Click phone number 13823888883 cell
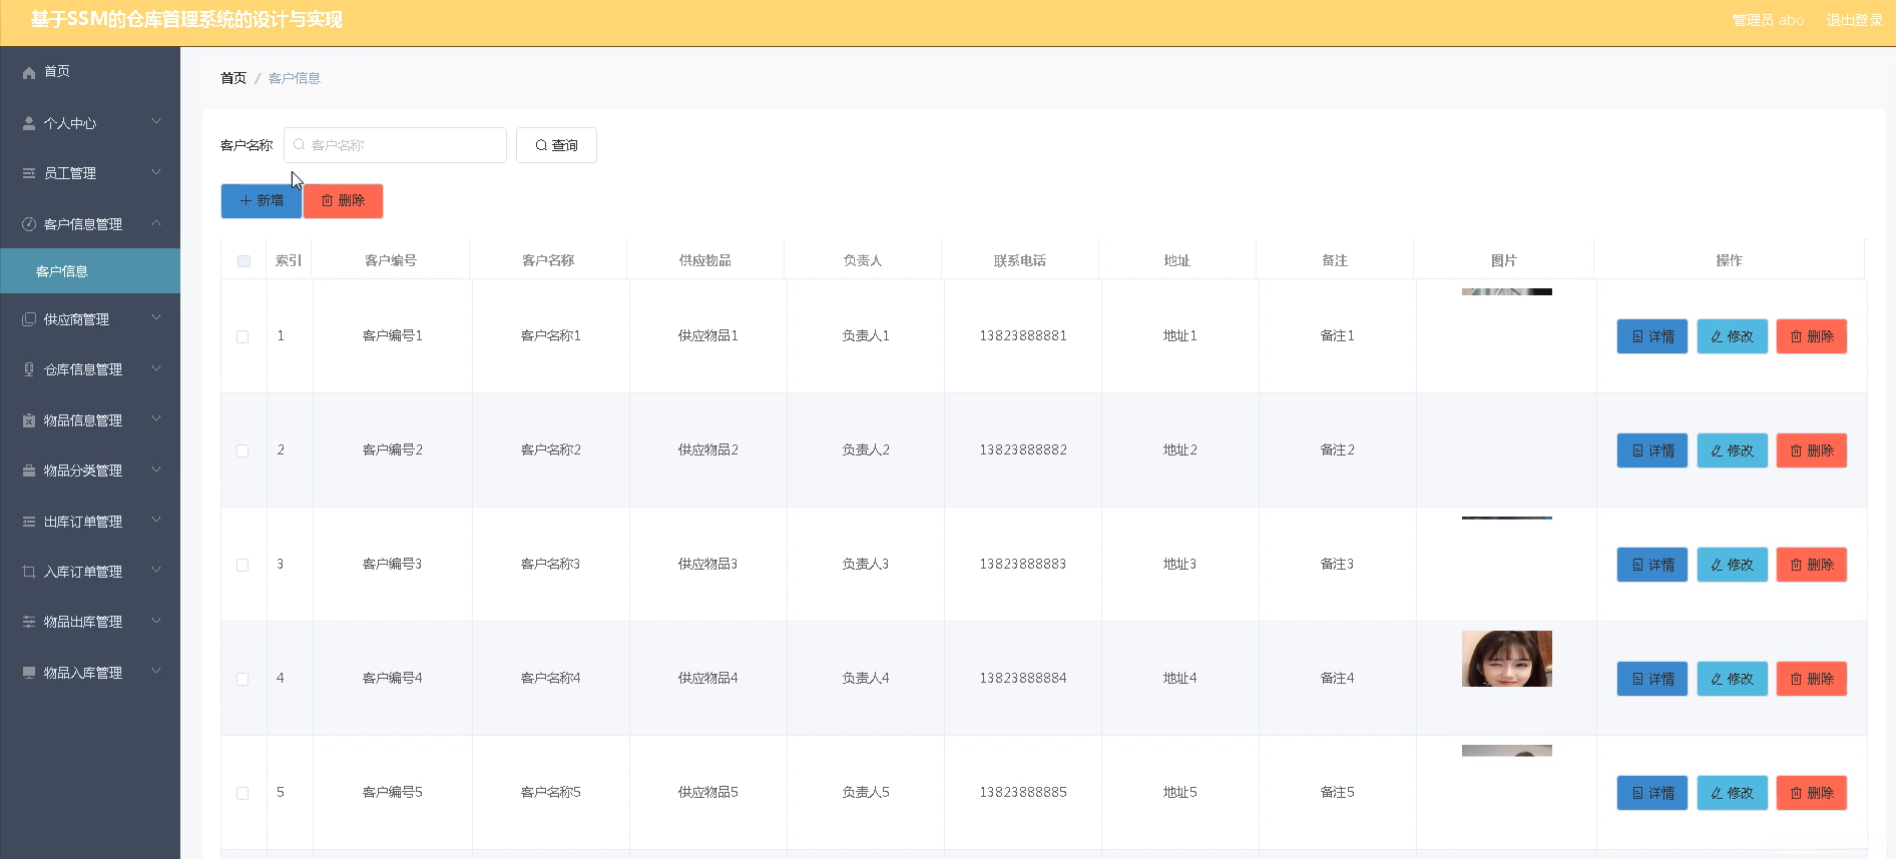 (x=1022, y=564)
